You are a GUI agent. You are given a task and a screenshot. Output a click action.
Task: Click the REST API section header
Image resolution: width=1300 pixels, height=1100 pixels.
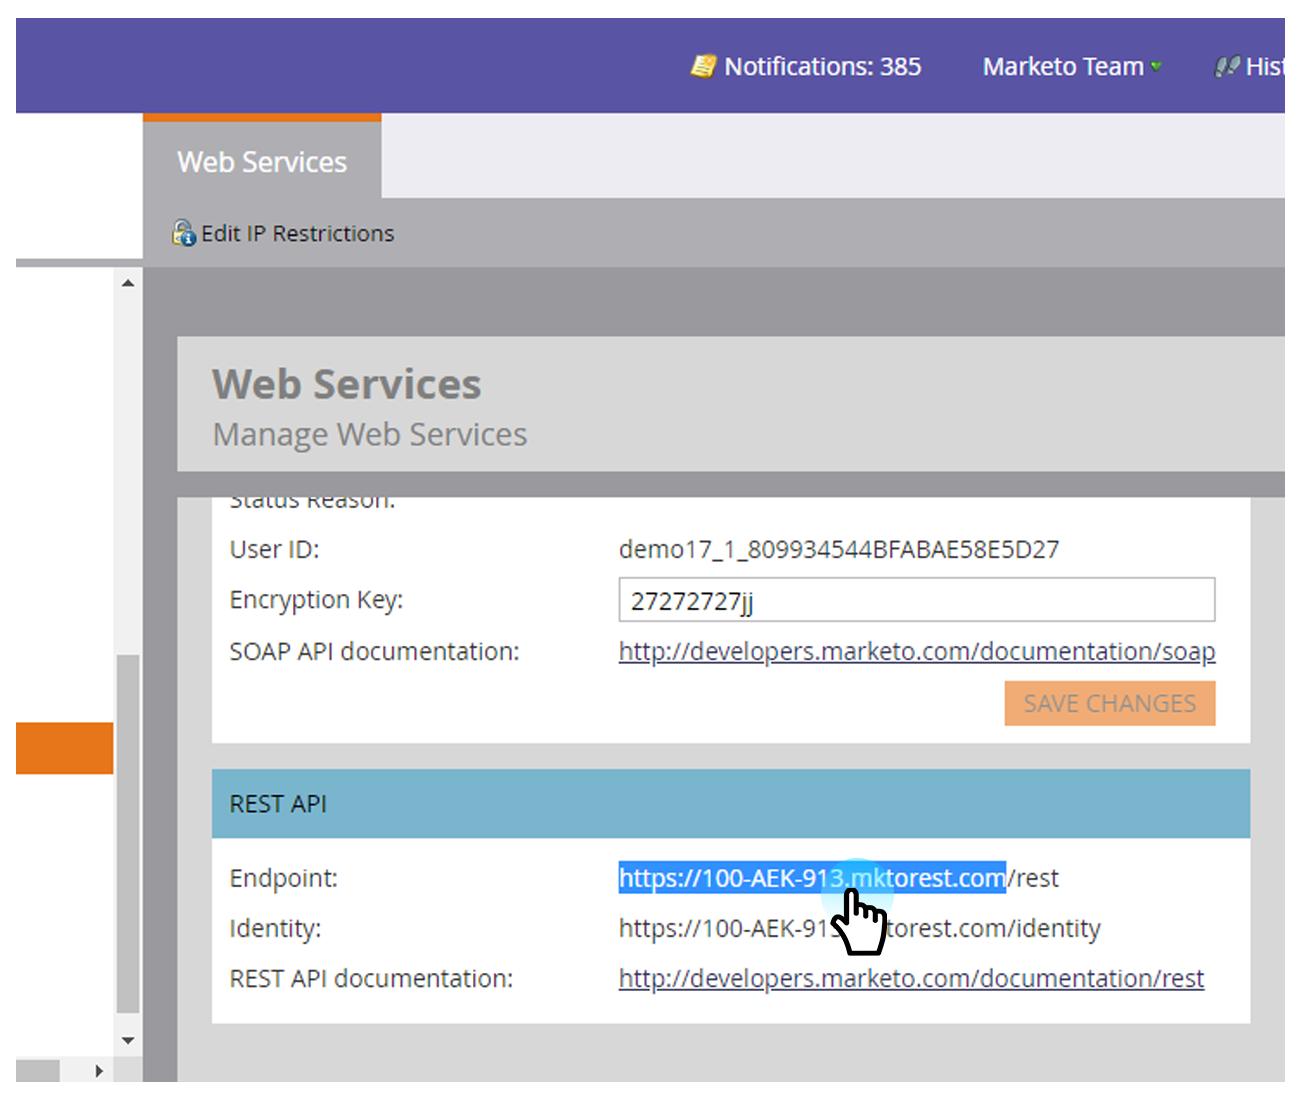[x=730, y=804]
